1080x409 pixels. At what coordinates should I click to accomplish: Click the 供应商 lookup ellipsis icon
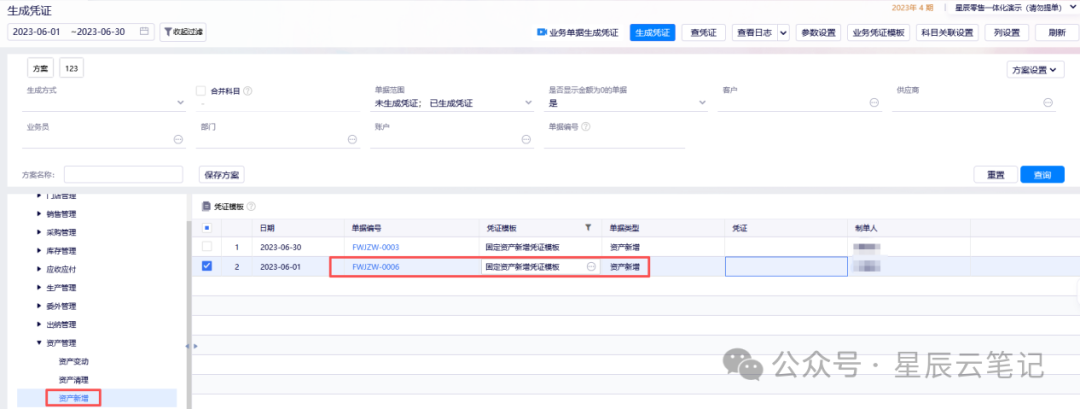[x=1048, y=103]
